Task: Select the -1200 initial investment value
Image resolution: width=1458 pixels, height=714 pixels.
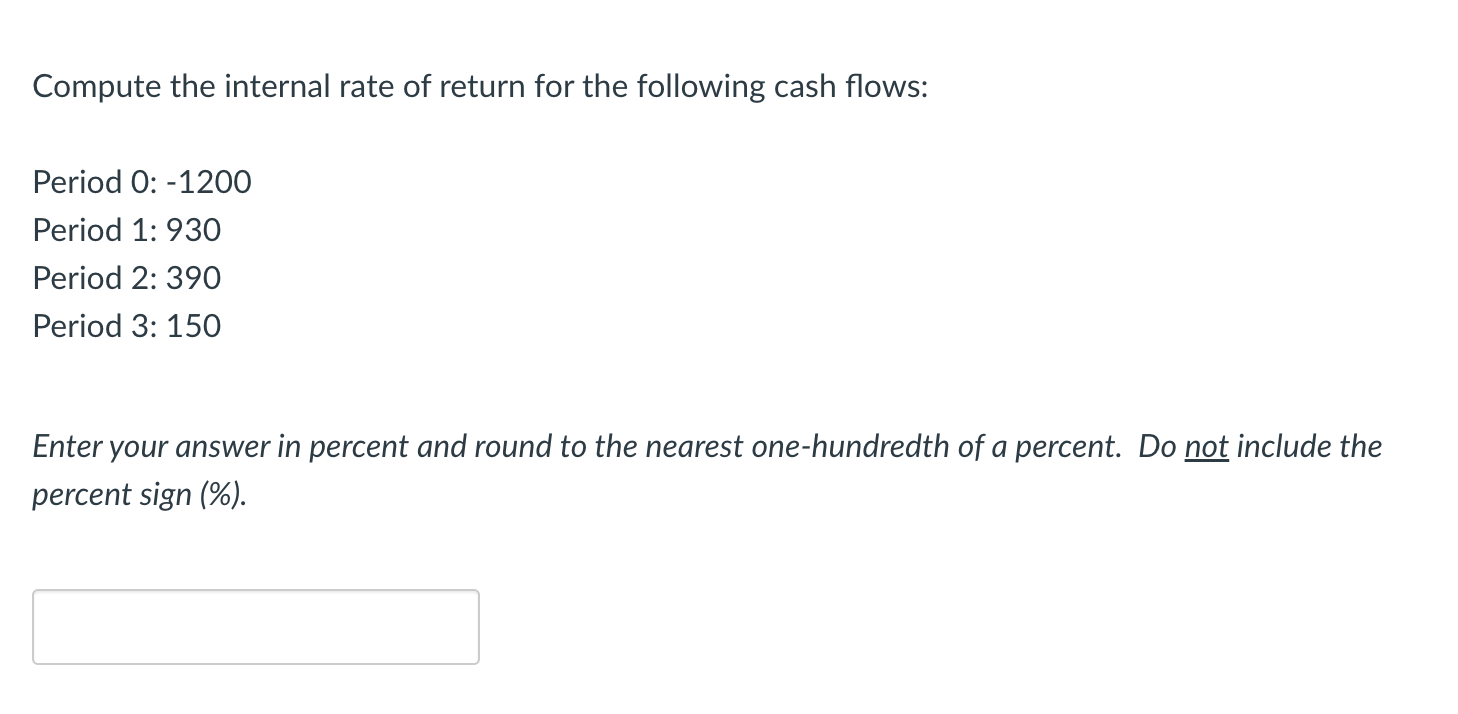Action: click(207, 182)
